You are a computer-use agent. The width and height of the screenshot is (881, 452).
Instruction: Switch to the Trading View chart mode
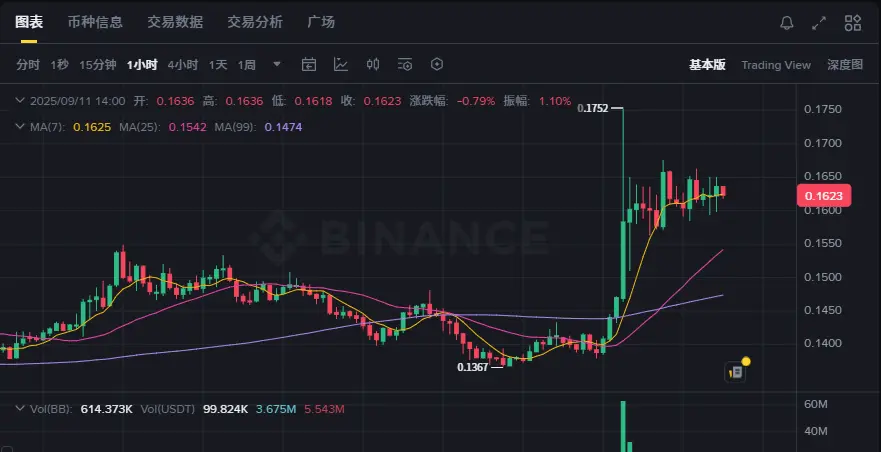pyautogui.click(x=776, y=65)
